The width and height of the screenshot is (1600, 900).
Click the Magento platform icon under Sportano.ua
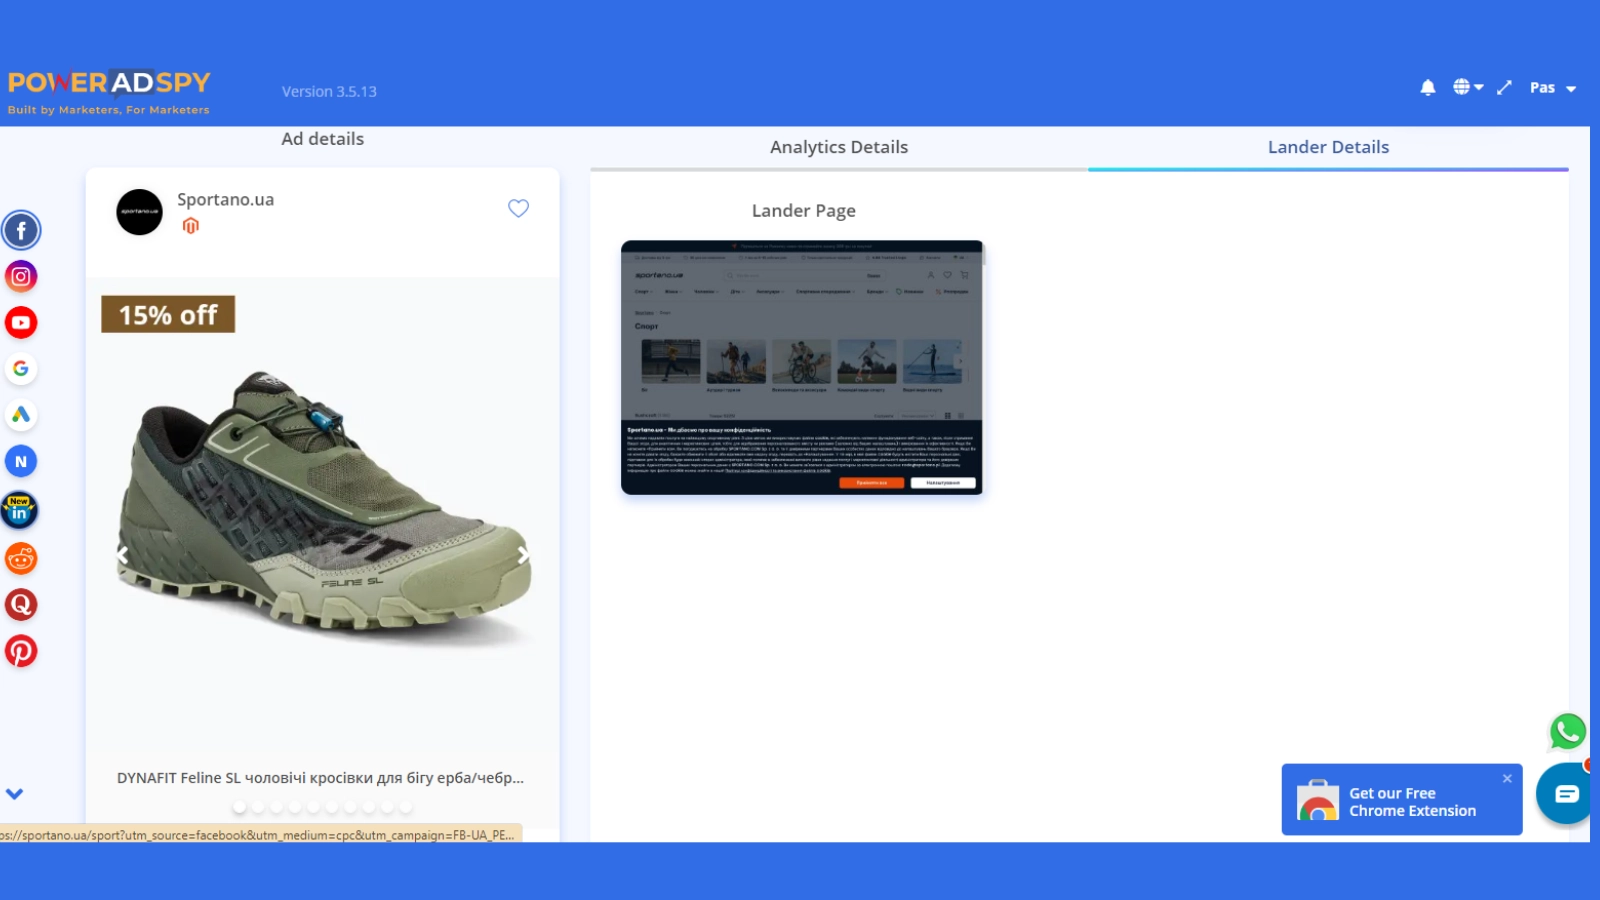tap(191, 226)
